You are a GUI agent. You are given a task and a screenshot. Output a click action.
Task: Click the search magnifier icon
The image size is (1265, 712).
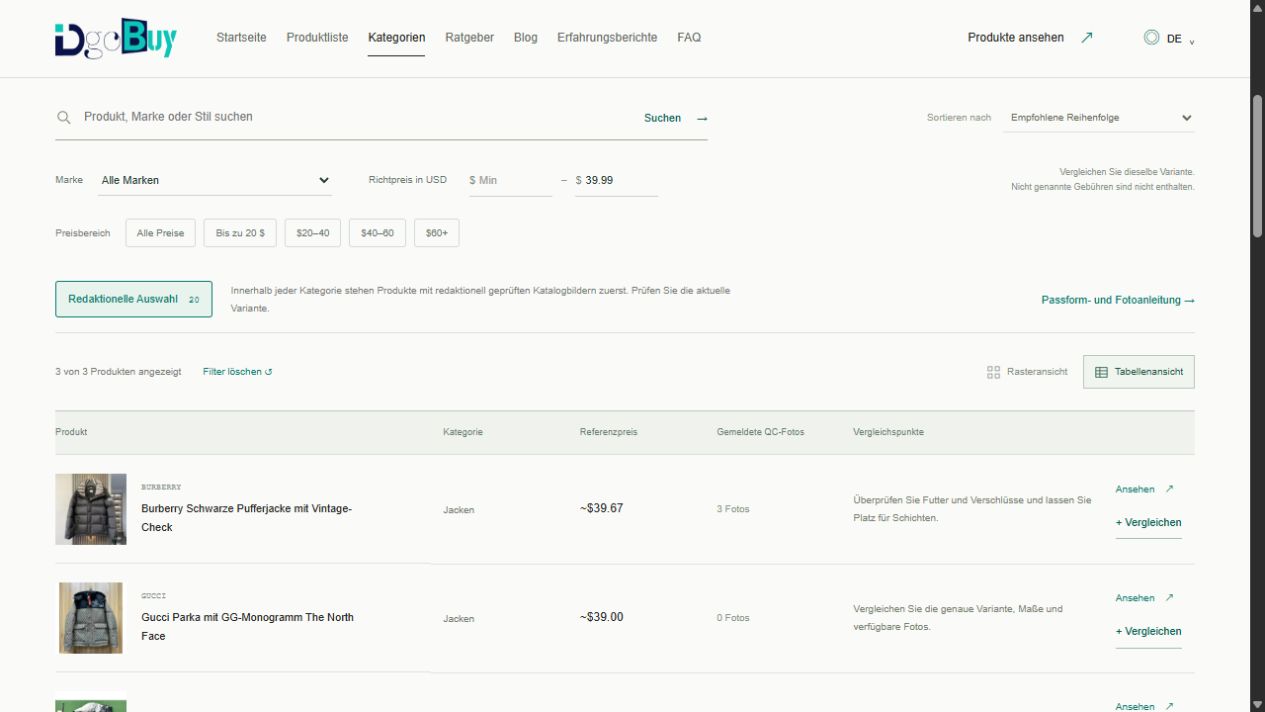coord(64,118)
